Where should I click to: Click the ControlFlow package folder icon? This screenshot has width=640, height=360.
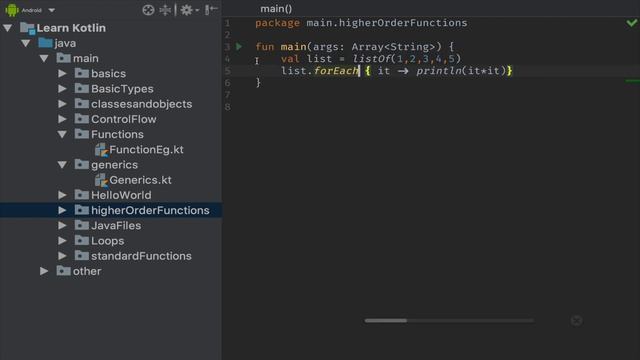pos(82,119)
